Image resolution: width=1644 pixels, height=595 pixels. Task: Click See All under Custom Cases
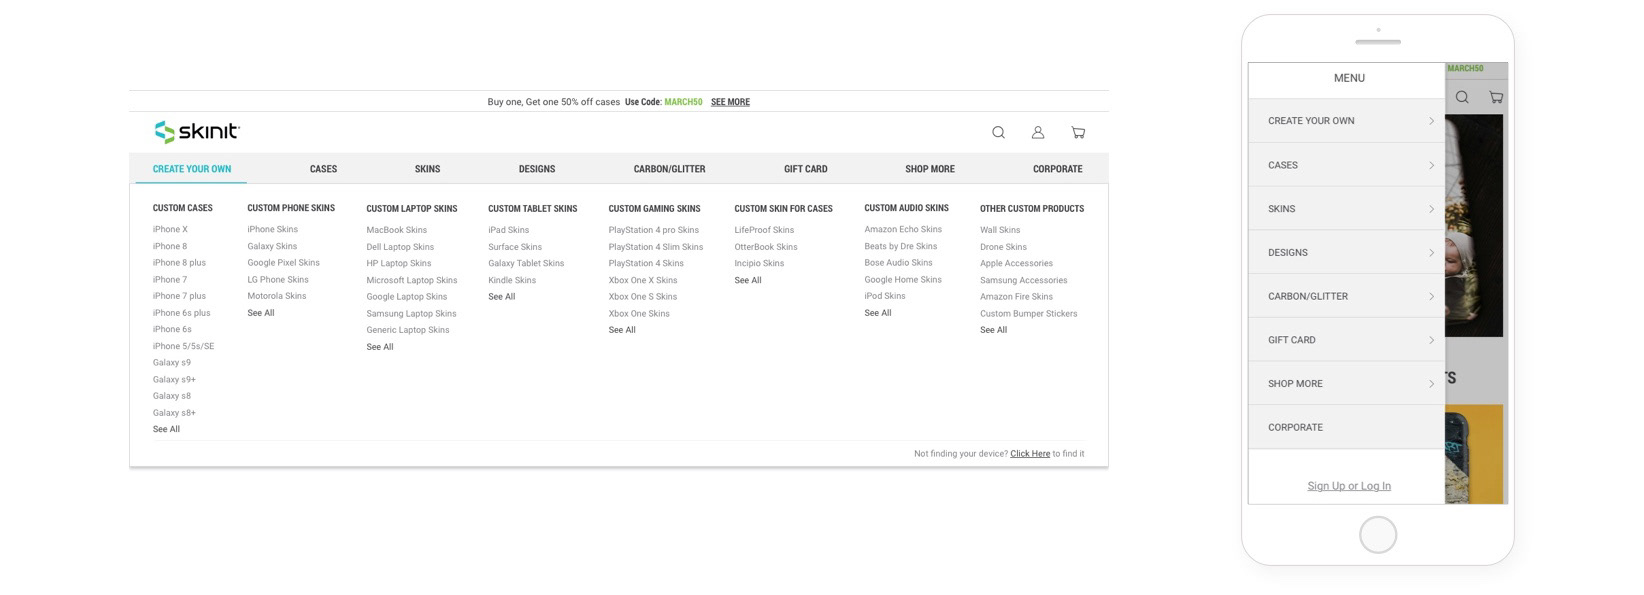click(x=166, y=429)
